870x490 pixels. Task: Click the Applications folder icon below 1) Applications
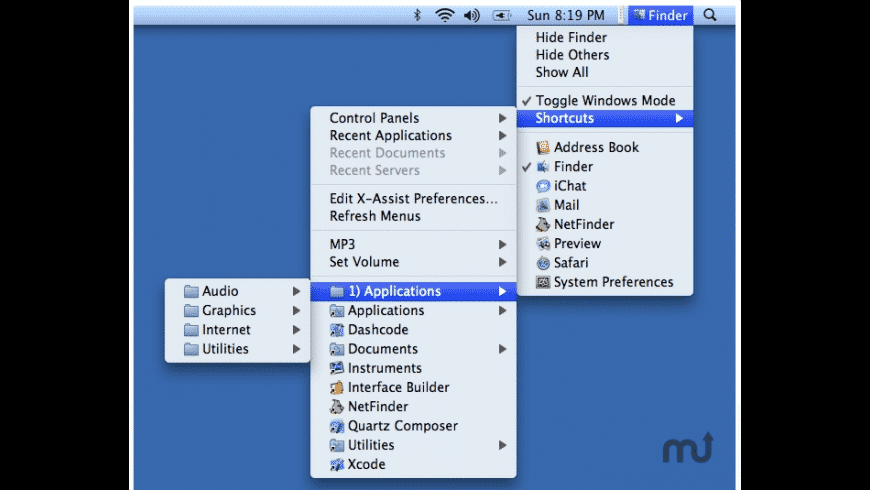[x=336, y=310]
